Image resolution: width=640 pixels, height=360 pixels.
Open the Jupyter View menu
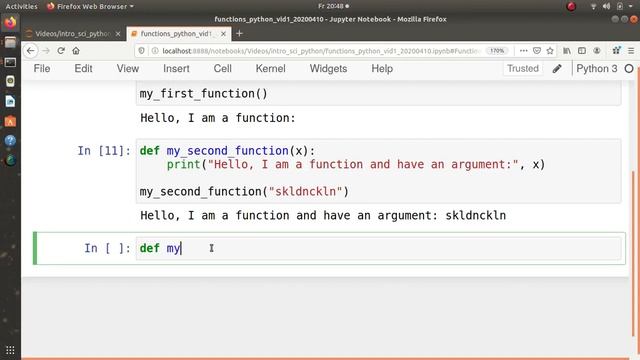click(128, 69)
